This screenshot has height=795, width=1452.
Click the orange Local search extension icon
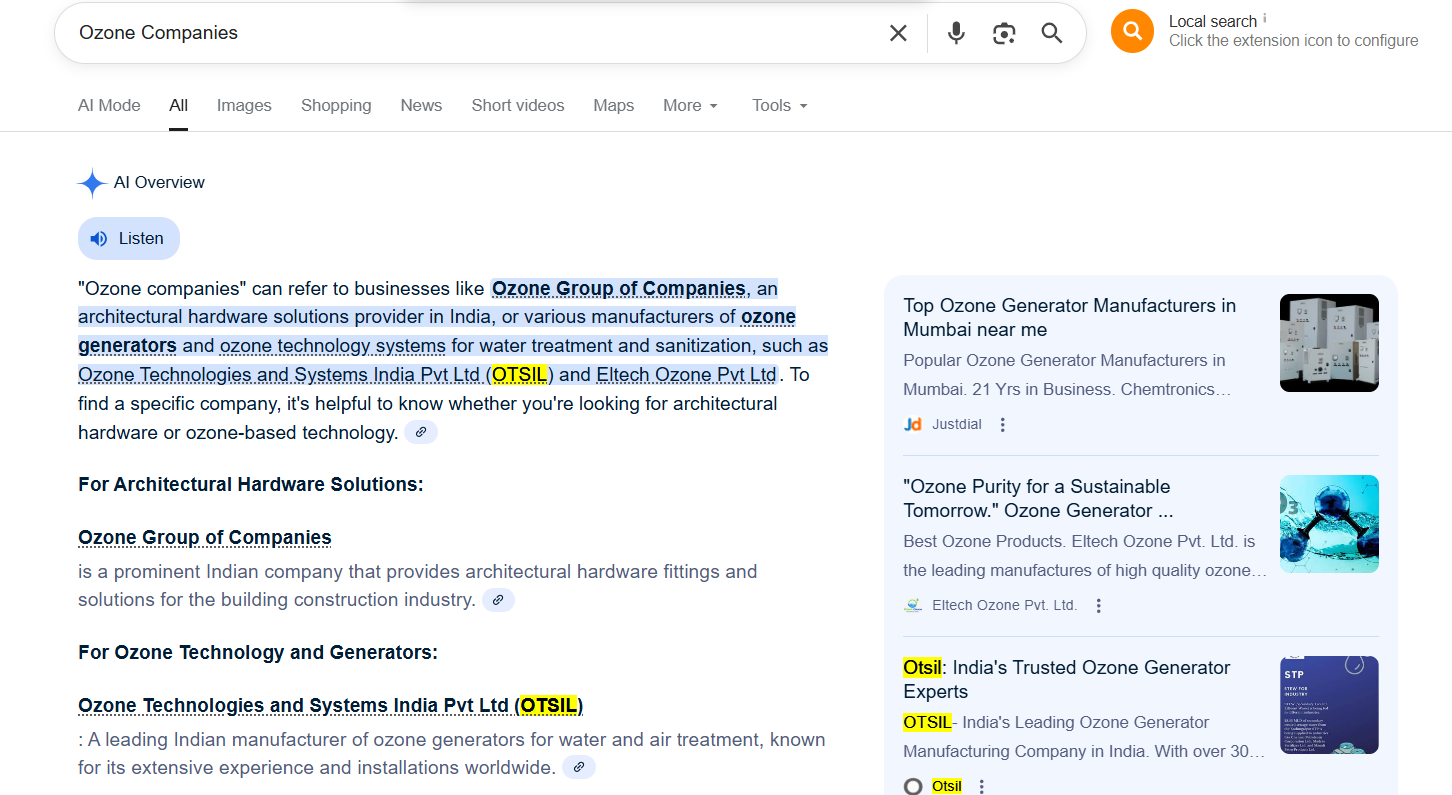(1132, 31)
